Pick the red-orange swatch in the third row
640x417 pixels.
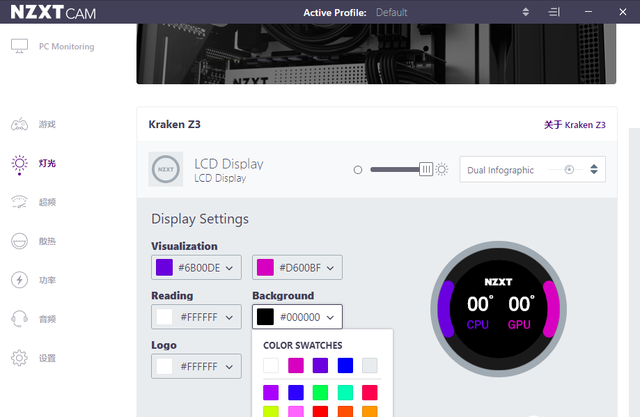(x=345, y=411)
